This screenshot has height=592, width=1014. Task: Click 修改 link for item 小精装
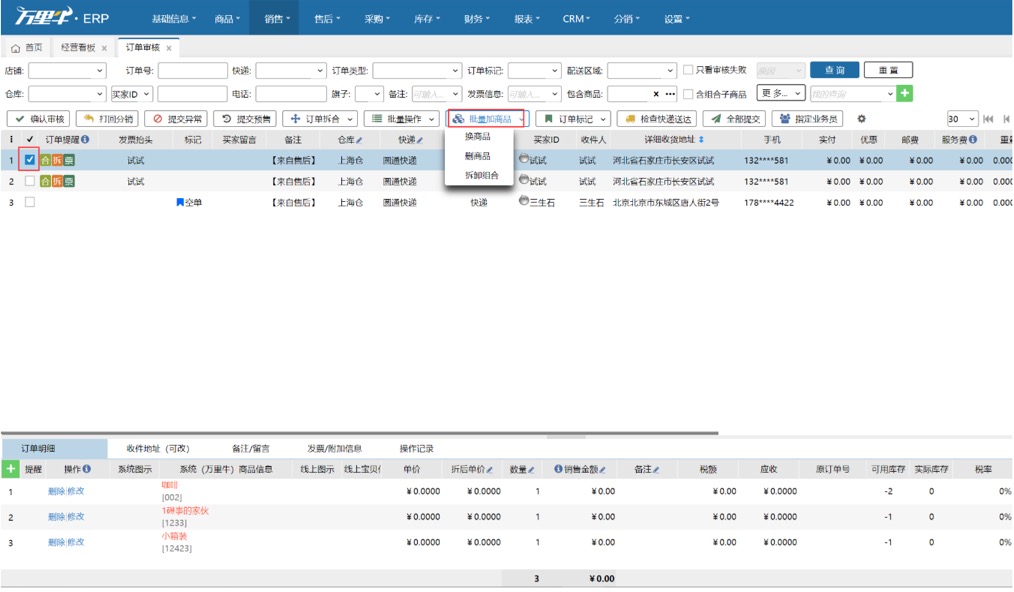(x=76, y=542)
